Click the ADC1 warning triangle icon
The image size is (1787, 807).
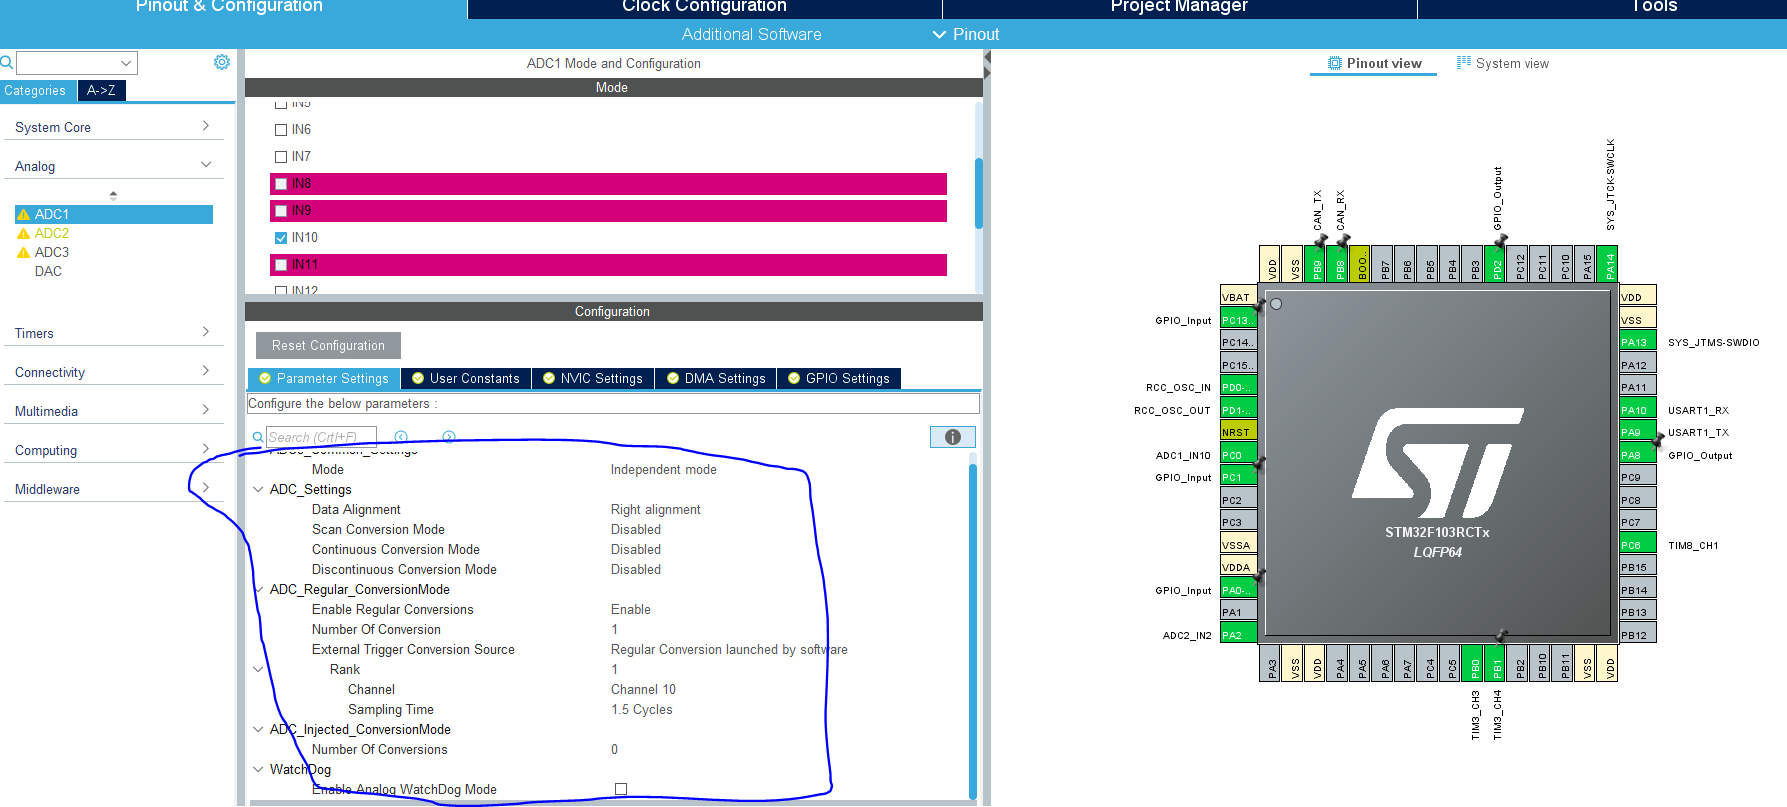(23, 214)
